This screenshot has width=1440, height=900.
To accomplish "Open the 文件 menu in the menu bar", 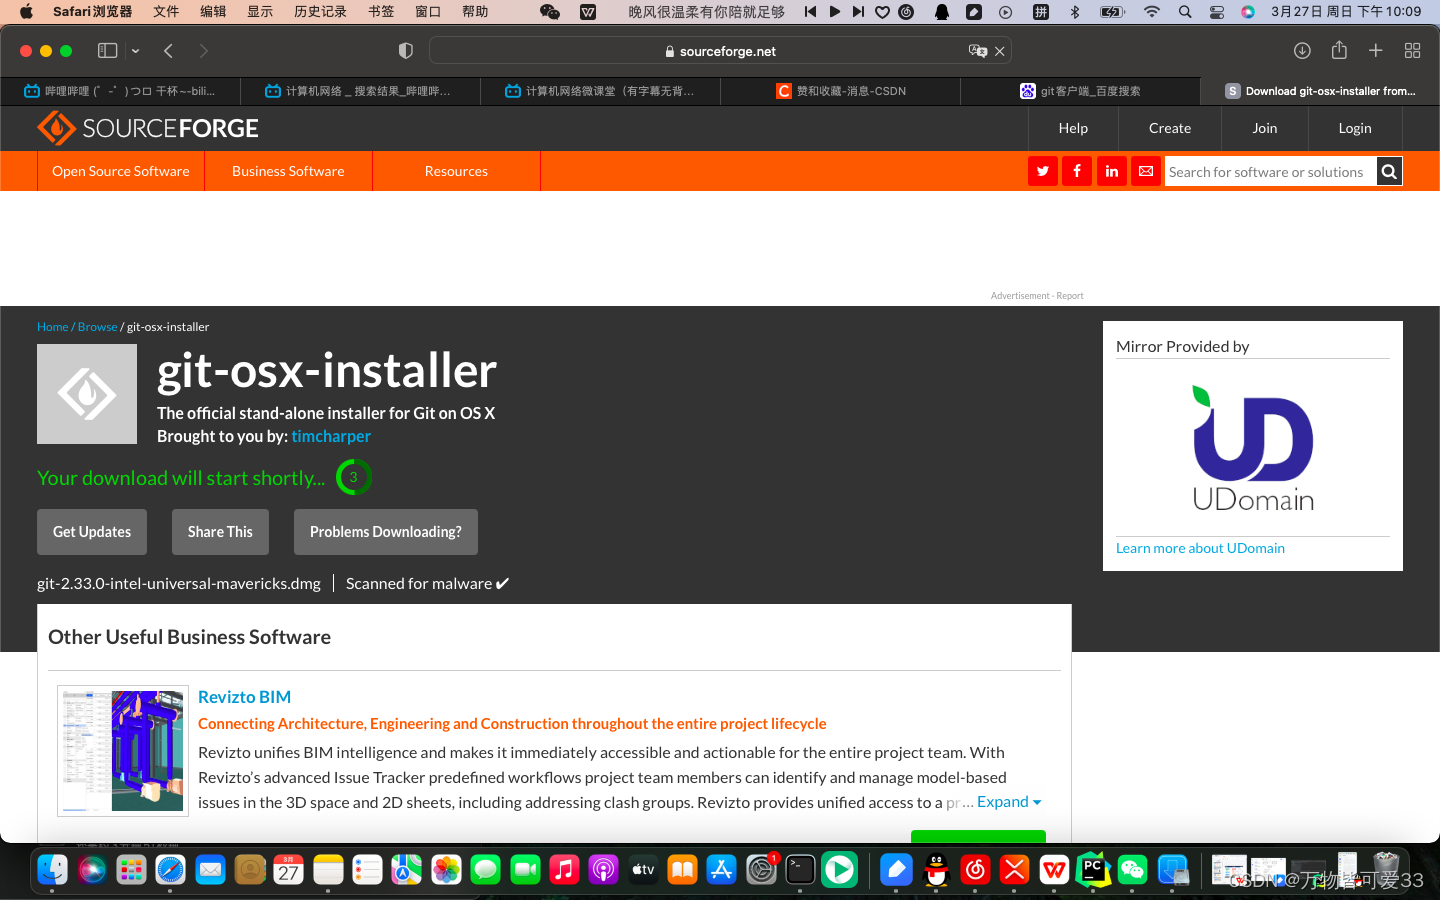I will (166, 12).
